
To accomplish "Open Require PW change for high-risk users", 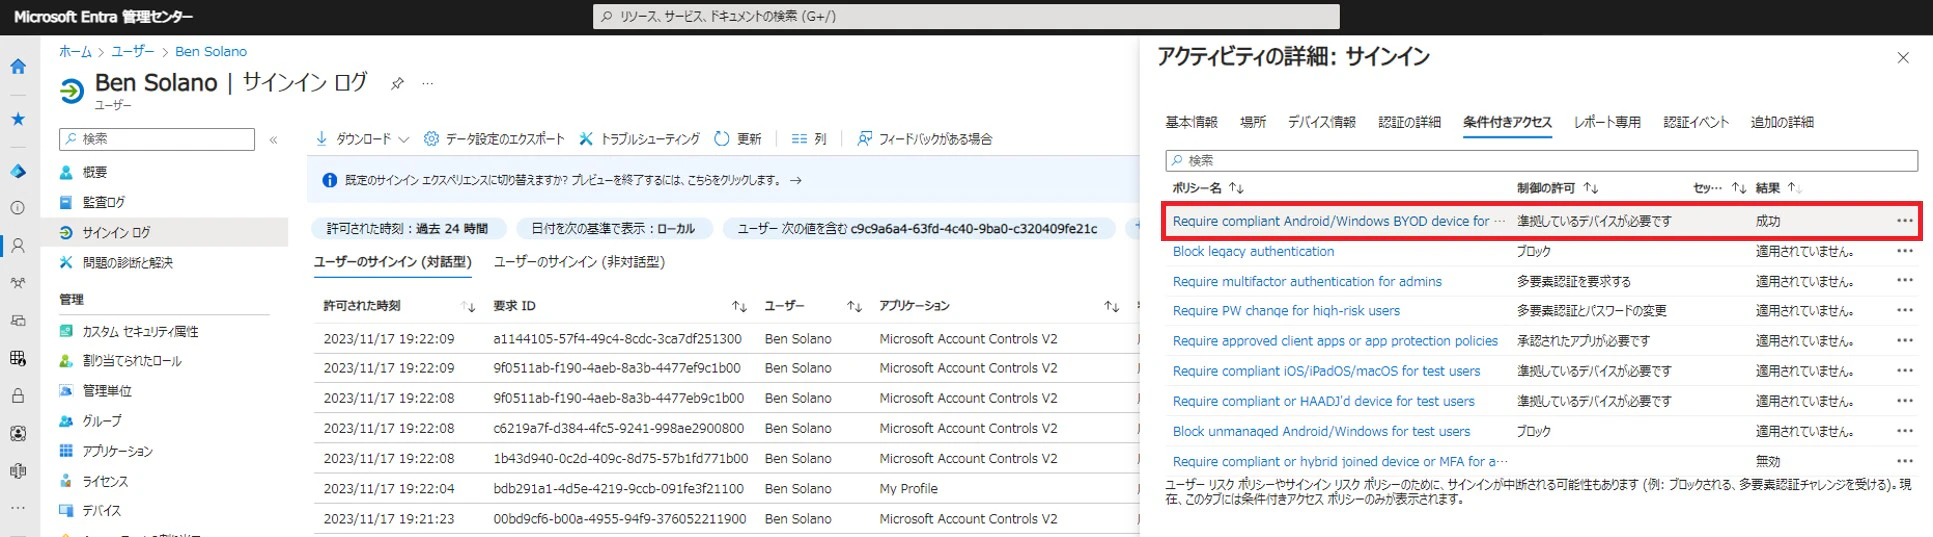I will [x=1286, y=311].
